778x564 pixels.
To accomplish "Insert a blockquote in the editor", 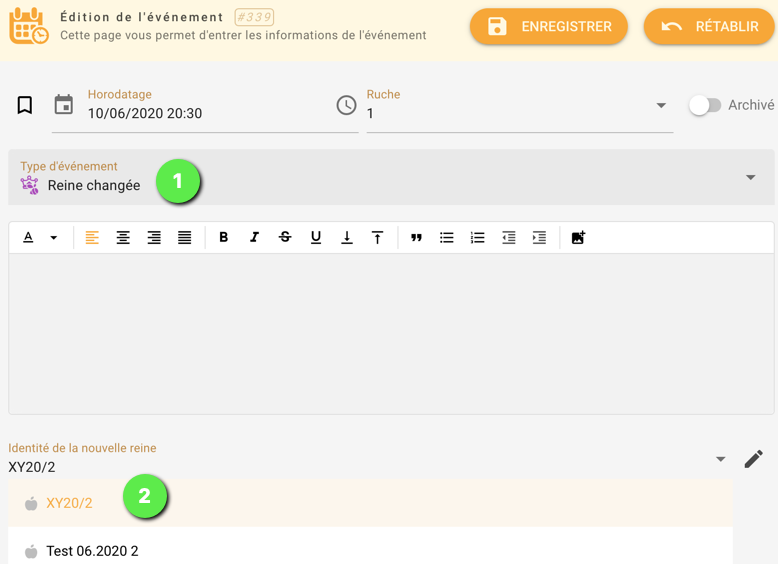I will click(x=416, y=237).
